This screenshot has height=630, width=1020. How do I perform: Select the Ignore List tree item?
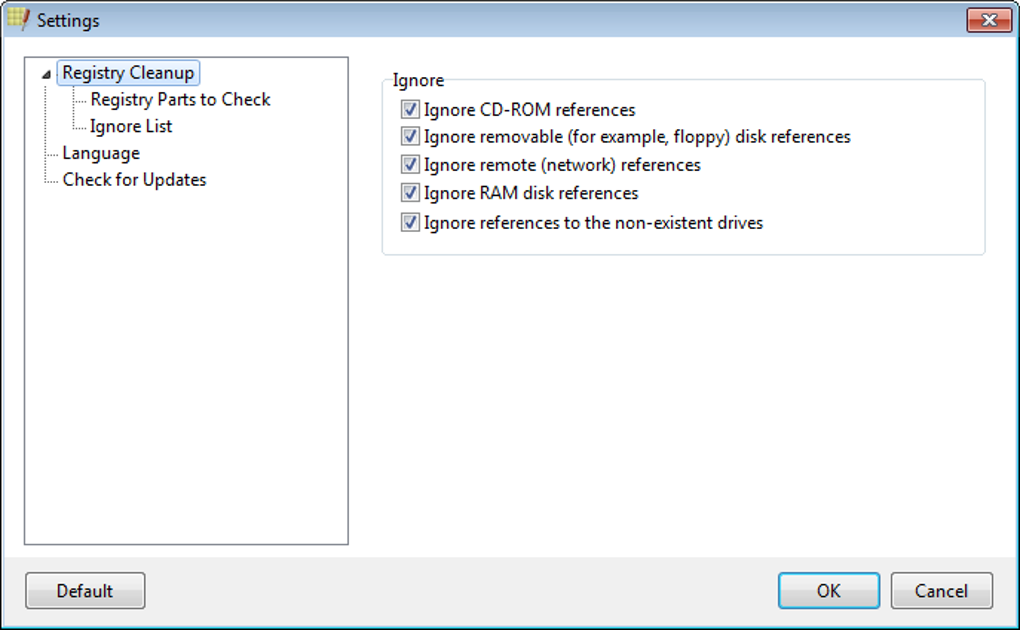pos(131,127)
